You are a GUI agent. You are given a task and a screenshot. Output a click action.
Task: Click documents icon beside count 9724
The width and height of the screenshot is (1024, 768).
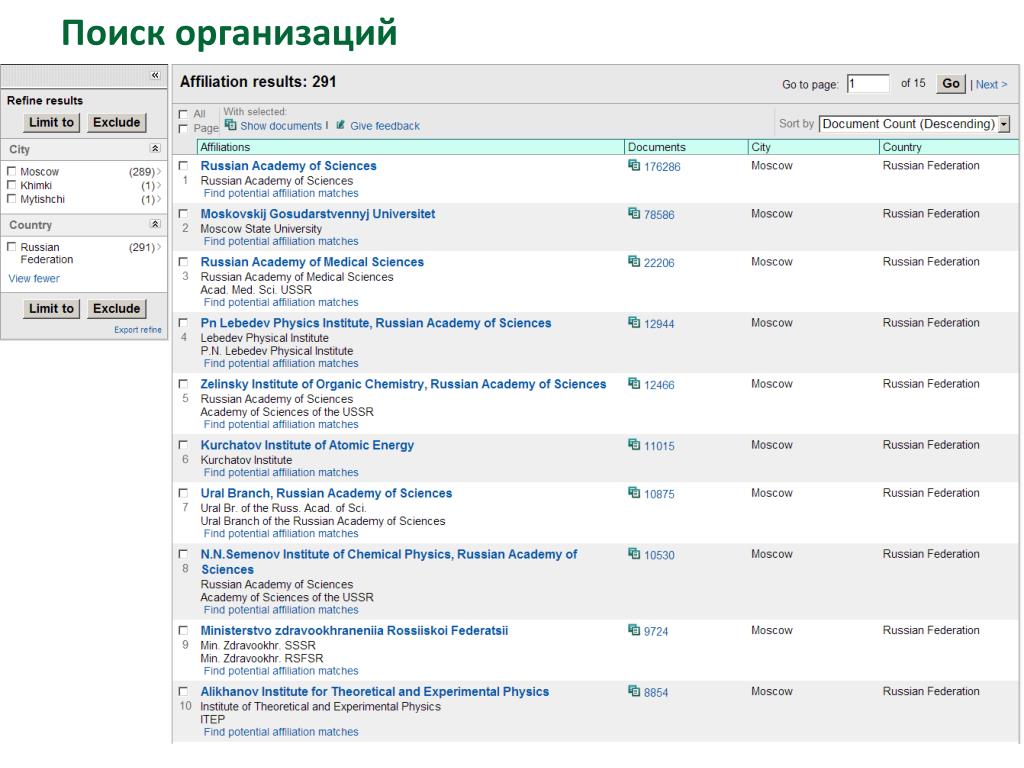[x=634, y=630]
